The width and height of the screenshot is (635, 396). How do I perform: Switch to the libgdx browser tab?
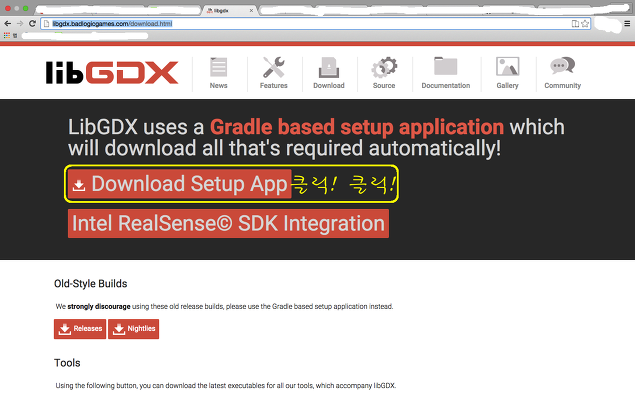point(229,11)
